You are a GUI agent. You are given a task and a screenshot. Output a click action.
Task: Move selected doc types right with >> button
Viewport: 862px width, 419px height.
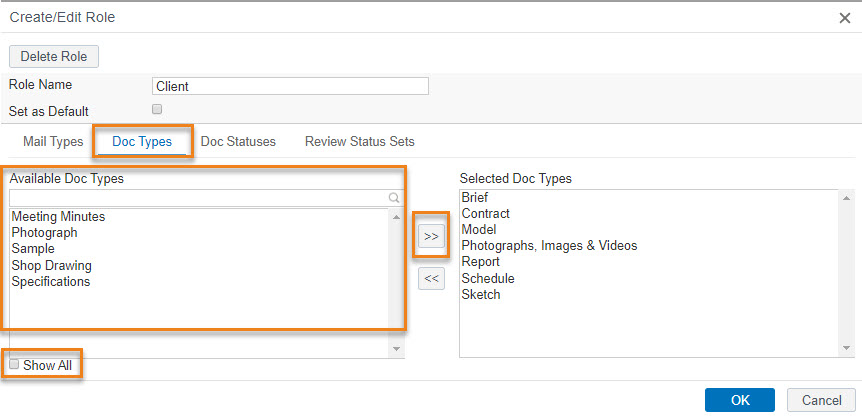431,236
